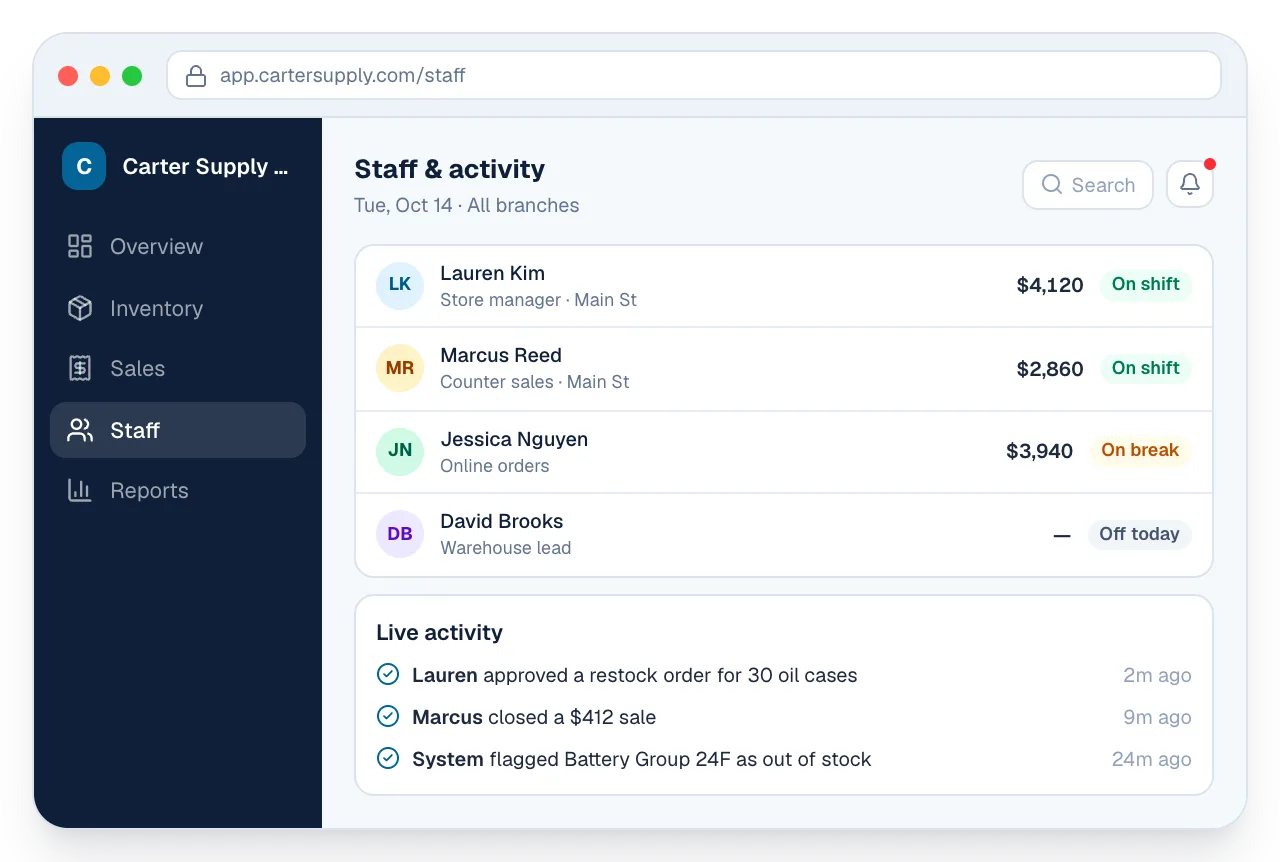This screenshot has width=1280, height=862.
Task: Click Lauren Kim's On shift badge
Action: (x=1145, y=284)
